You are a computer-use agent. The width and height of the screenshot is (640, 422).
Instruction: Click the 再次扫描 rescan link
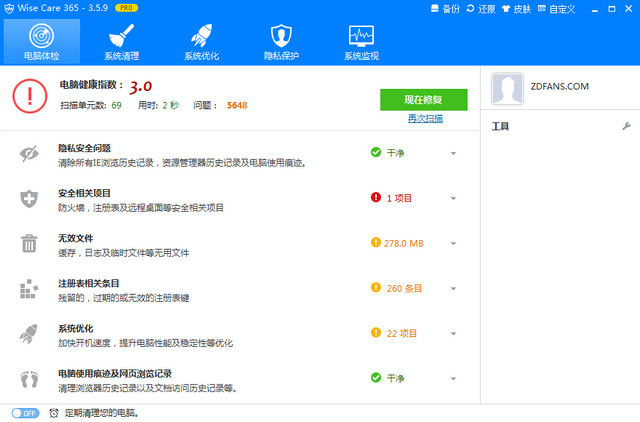[x=425, y=118]
